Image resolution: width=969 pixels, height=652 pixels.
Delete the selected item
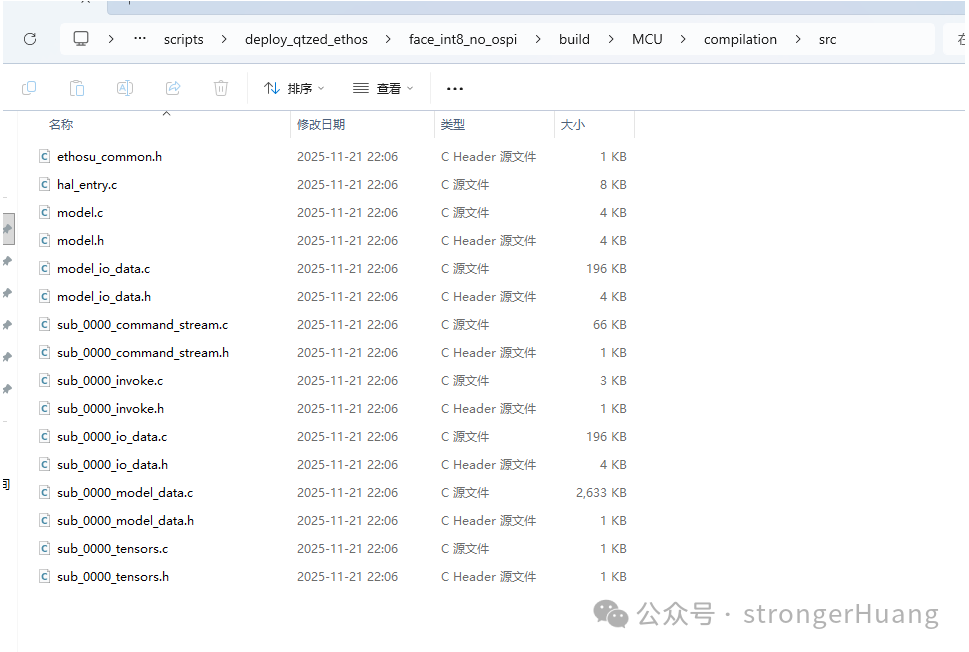click(220, 88)
